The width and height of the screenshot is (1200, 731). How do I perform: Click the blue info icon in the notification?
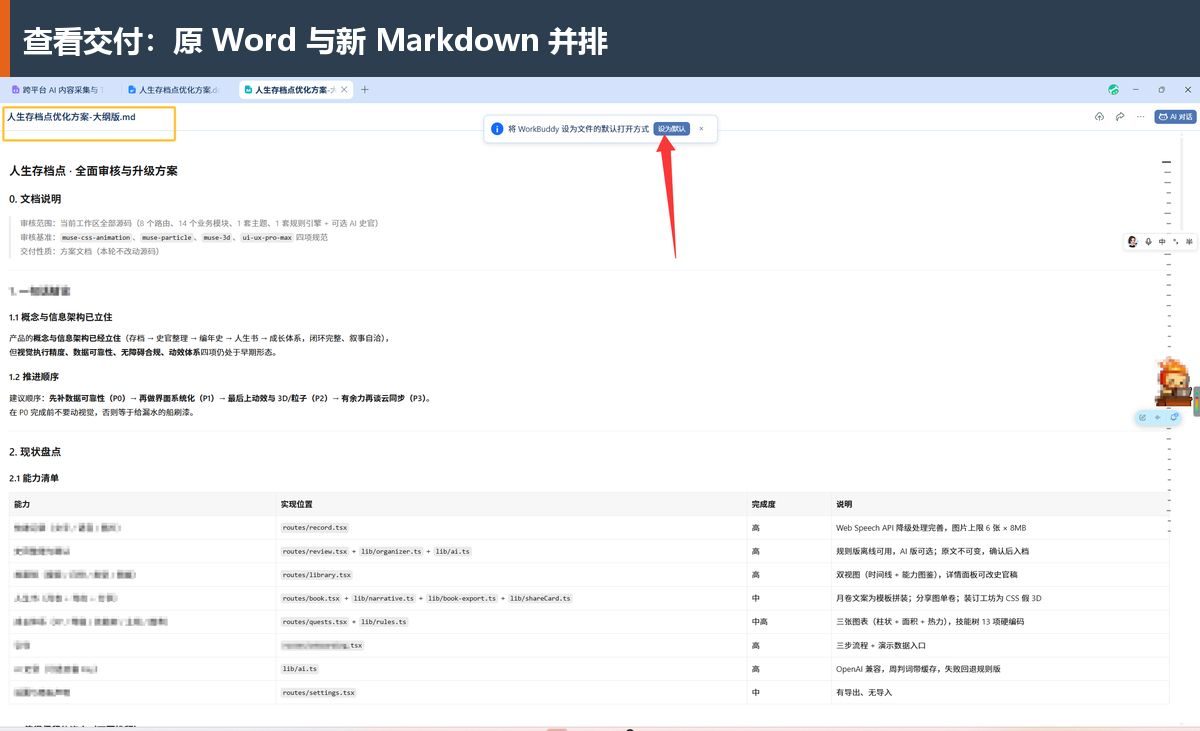point(497,129)
